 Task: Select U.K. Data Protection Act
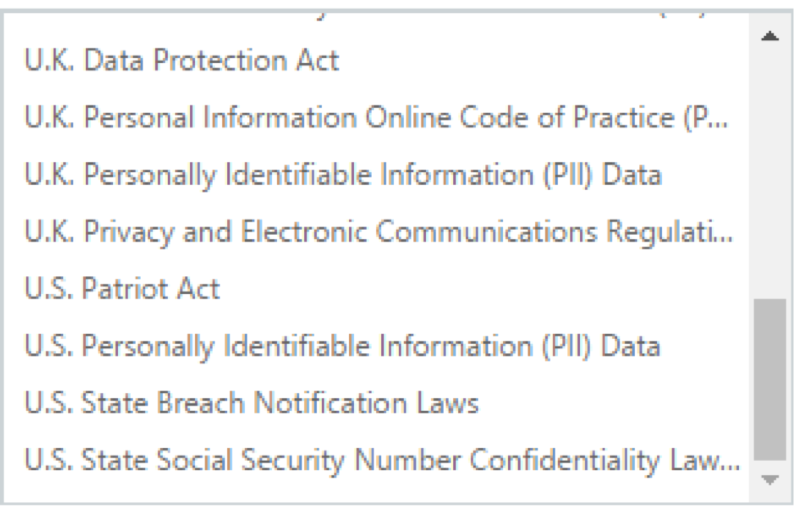180,61
